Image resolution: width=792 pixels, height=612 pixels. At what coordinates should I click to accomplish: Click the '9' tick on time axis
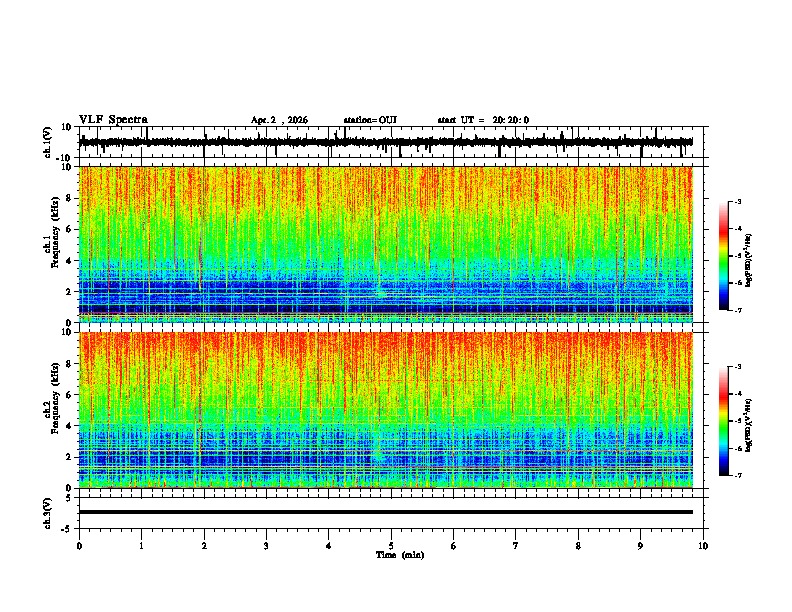[640, 546]
